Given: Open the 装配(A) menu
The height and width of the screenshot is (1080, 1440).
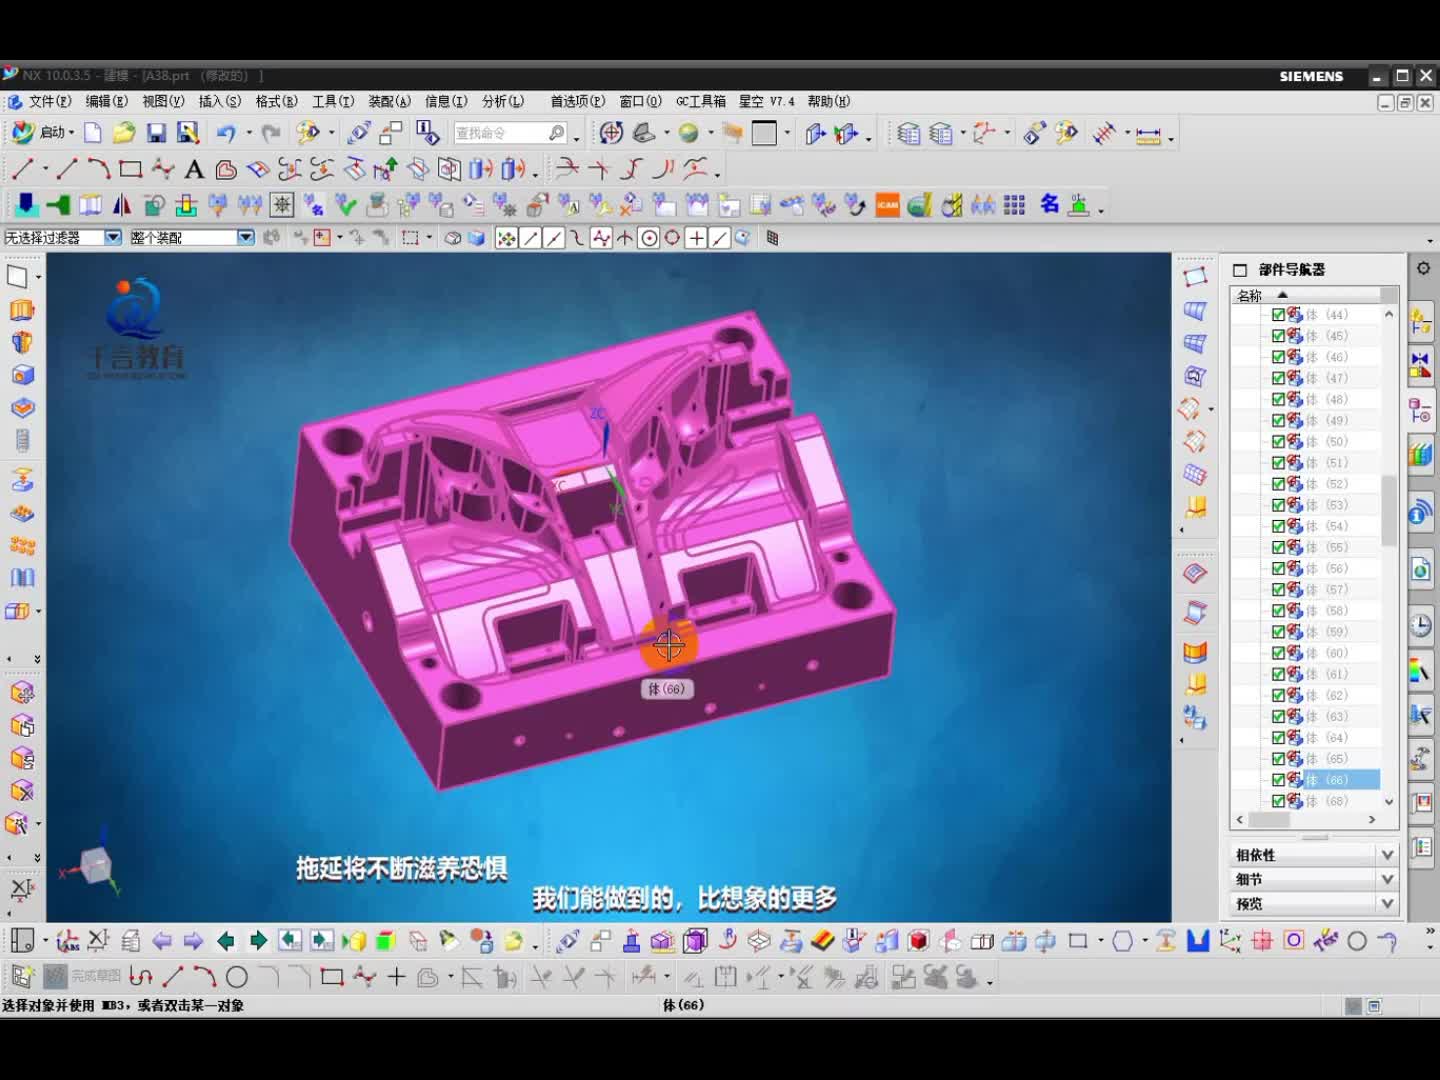Looking at the screenshot, I should click(390, 101).
